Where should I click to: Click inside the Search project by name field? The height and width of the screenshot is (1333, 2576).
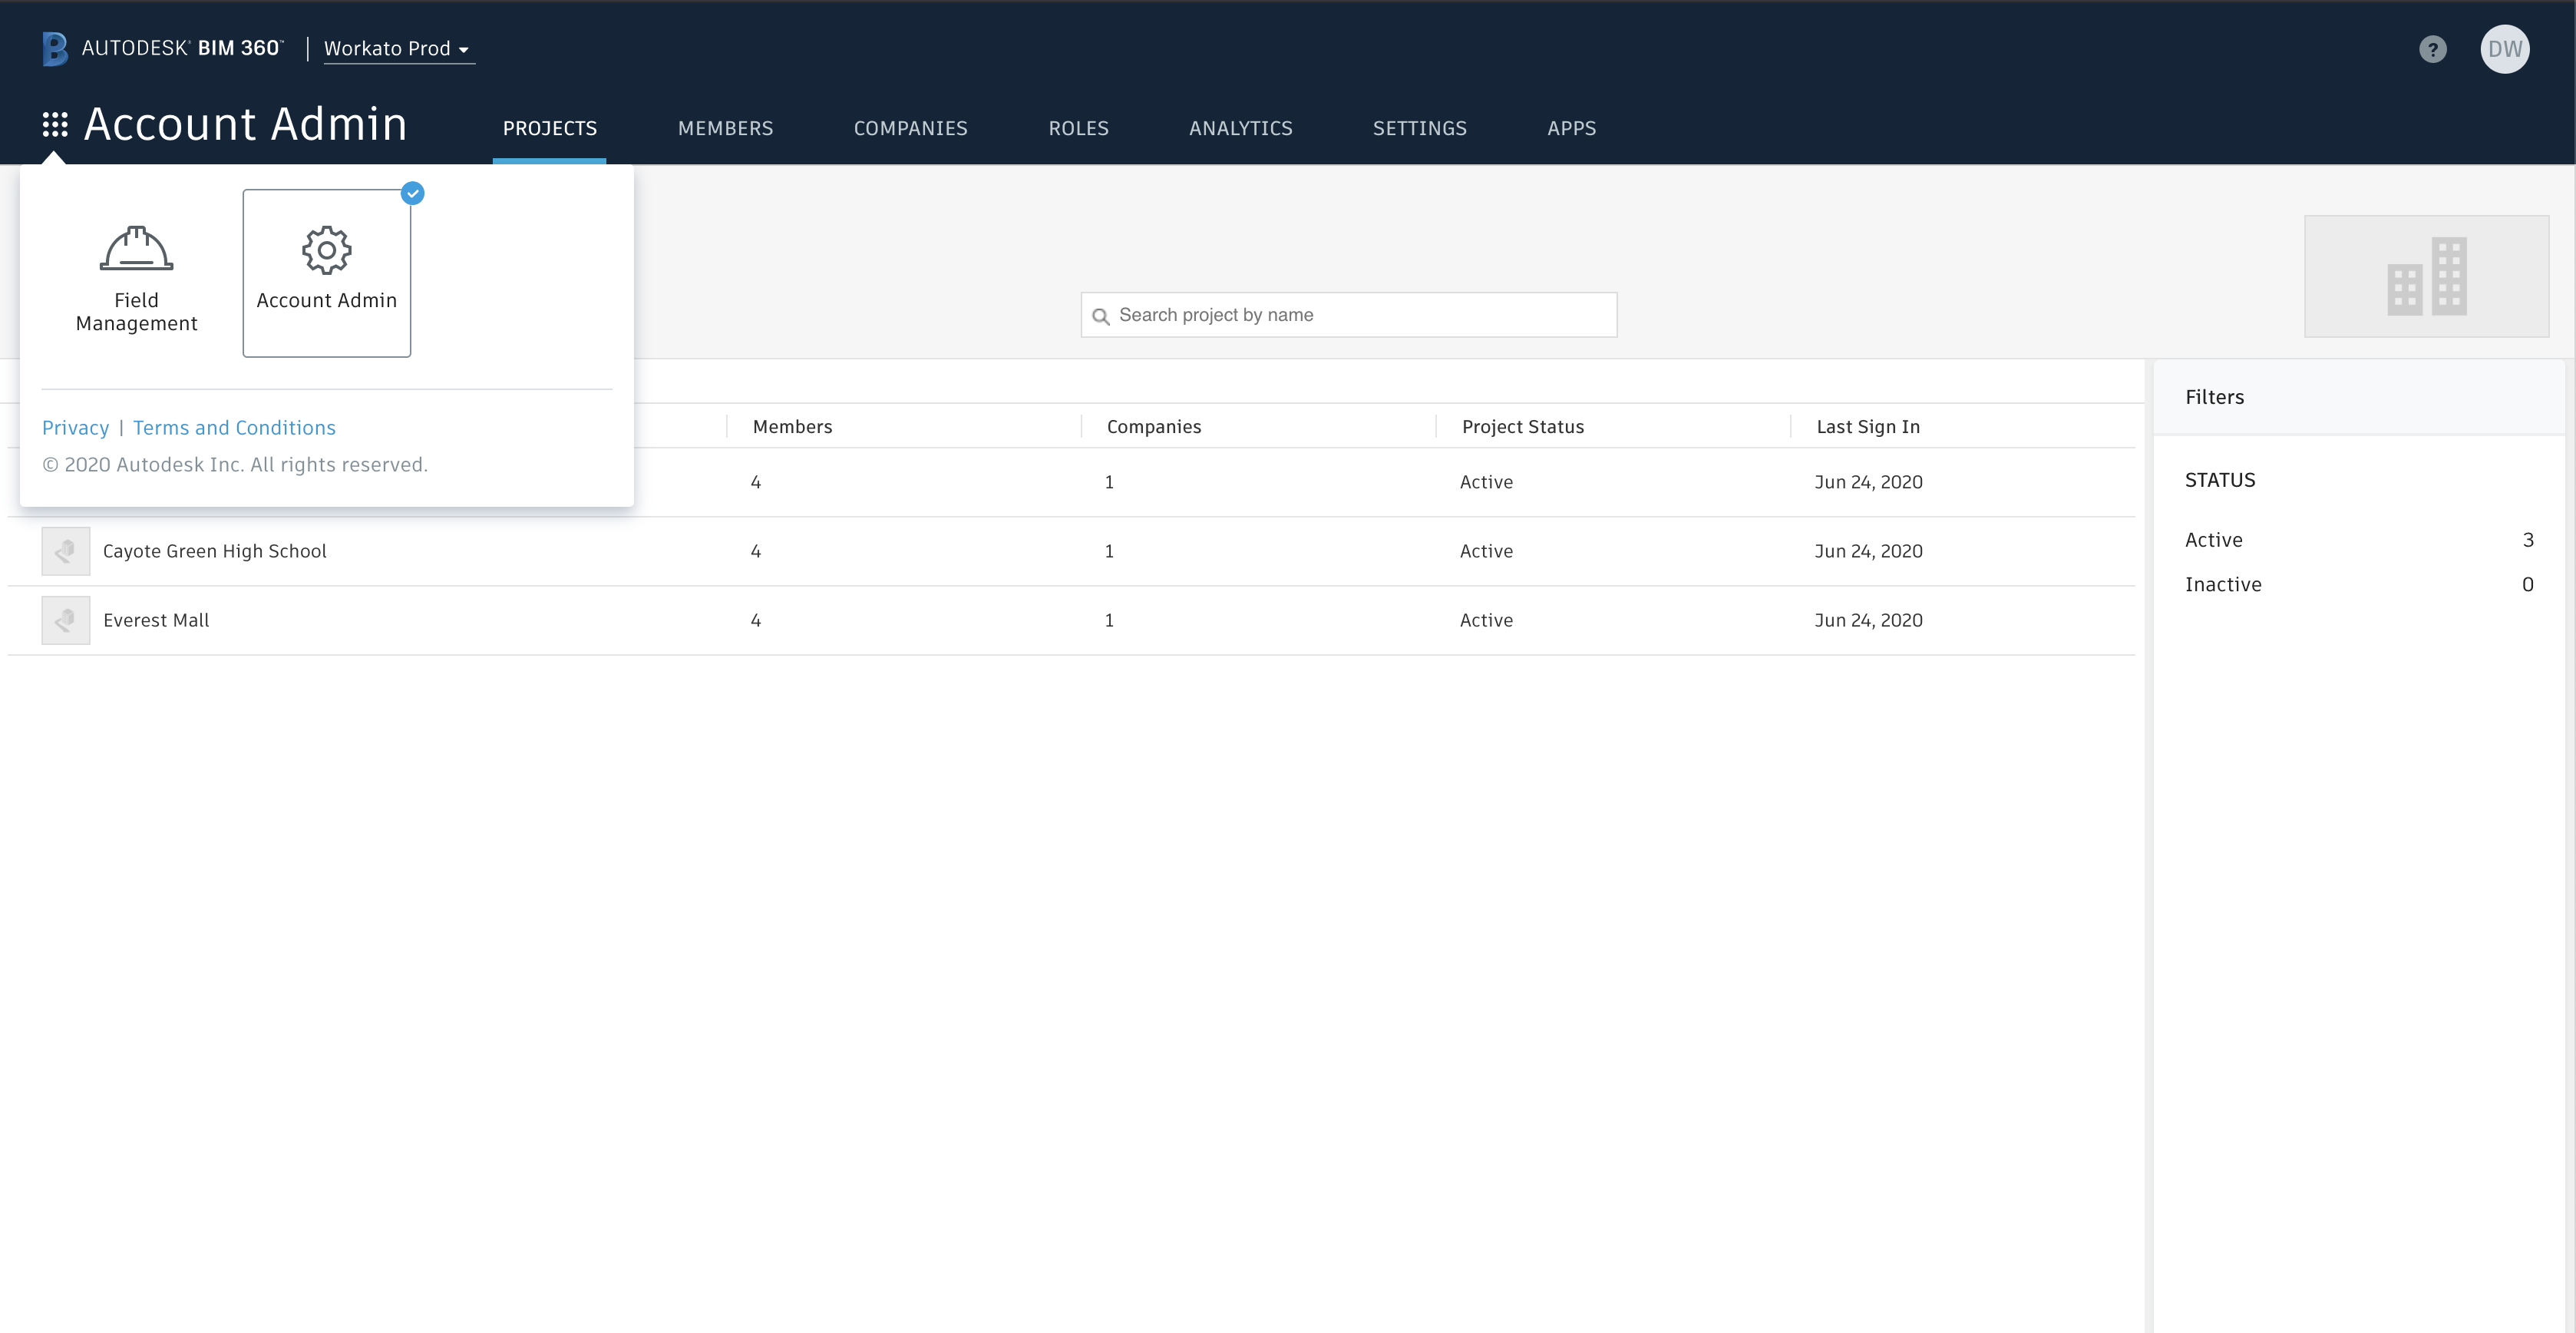point(1350,314)
